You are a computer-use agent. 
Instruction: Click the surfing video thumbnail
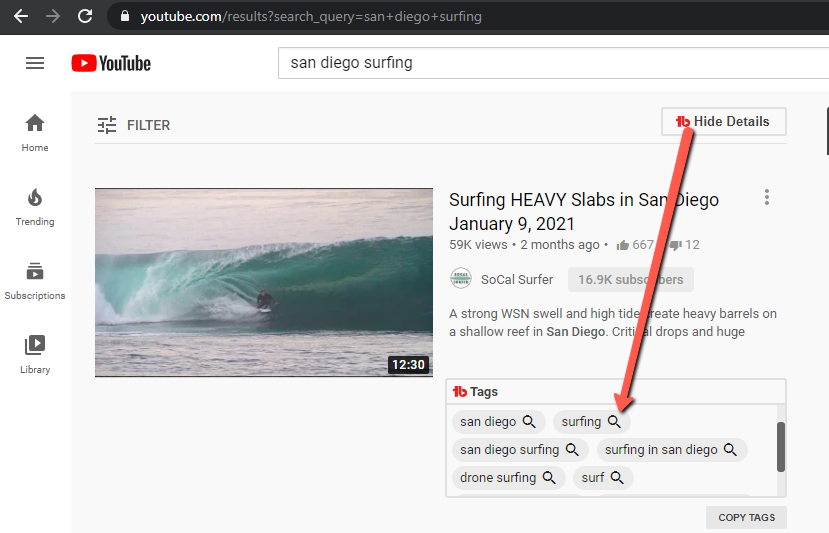(x=264, y=282)
